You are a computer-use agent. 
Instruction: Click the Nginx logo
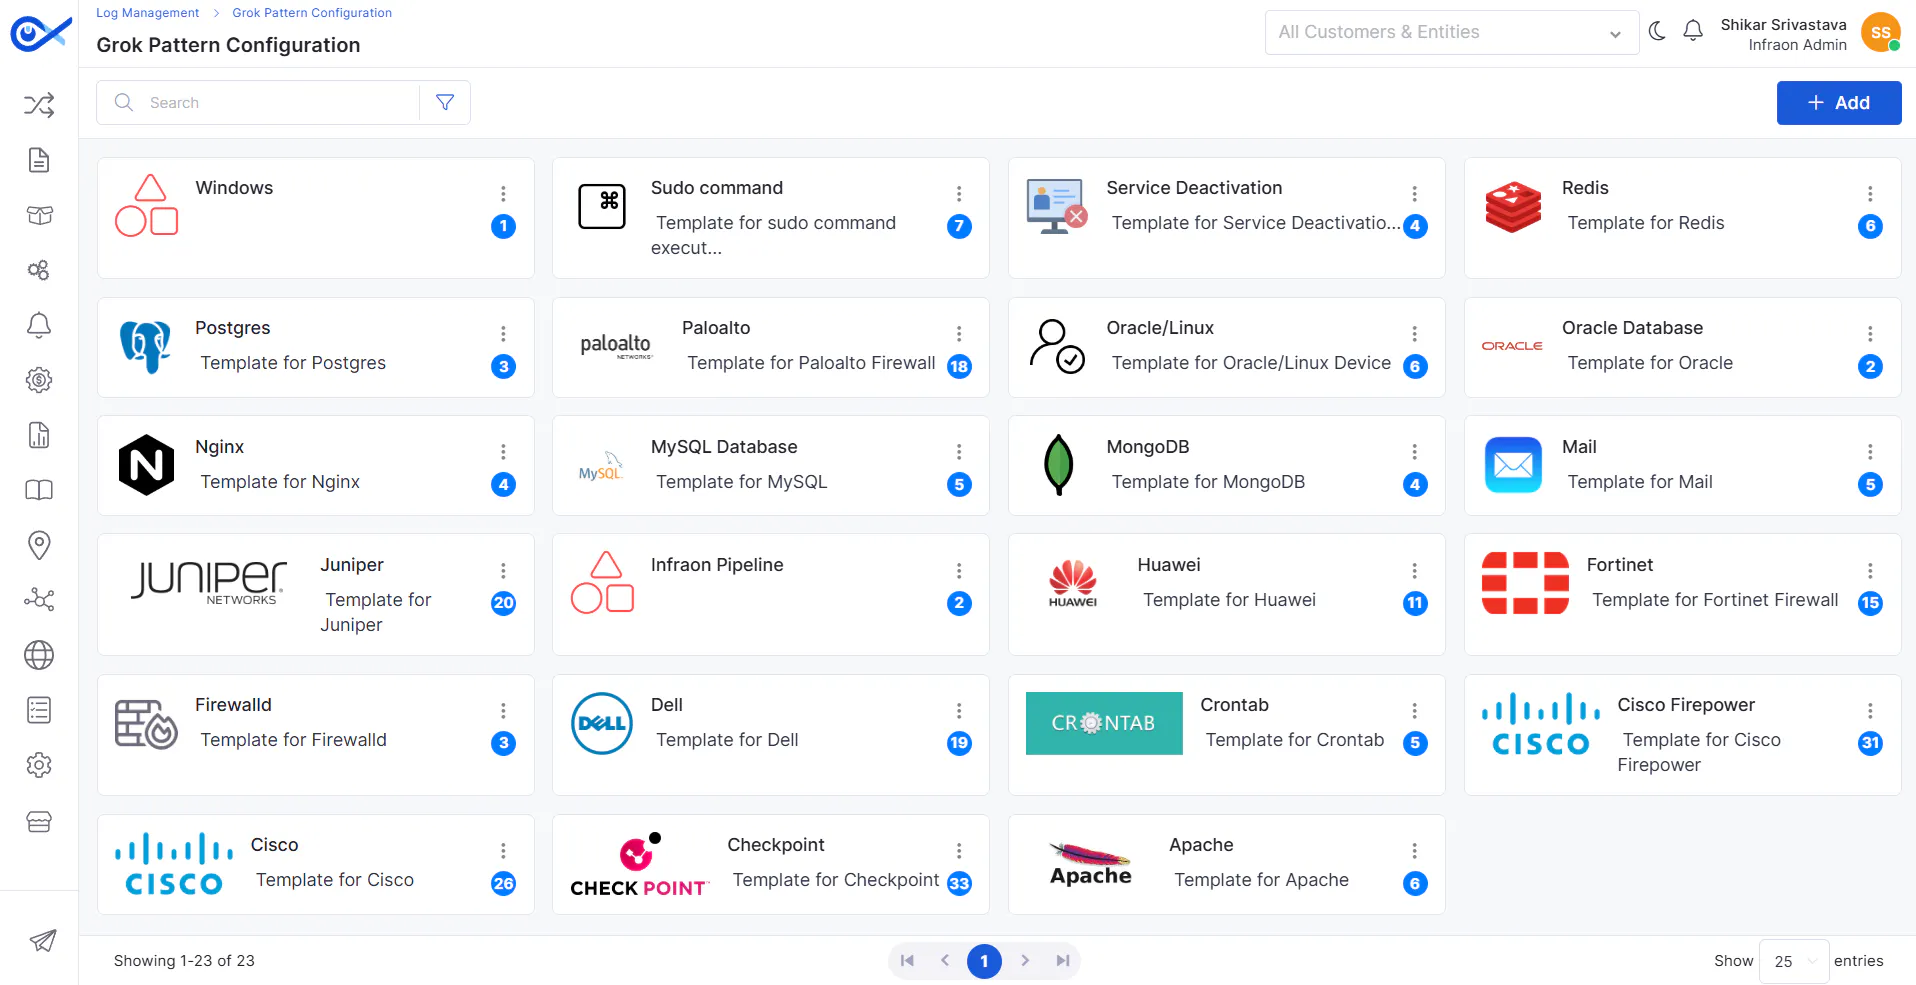146,465
